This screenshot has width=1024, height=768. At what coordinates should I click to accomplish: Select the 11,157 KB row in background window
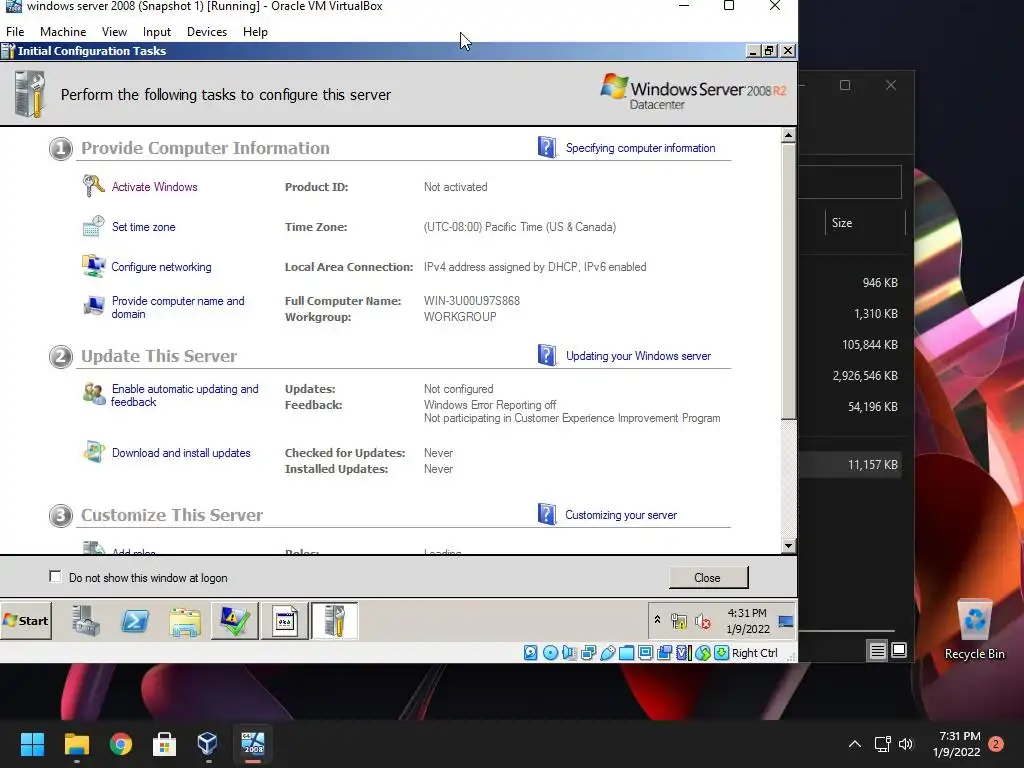point(850,464)
